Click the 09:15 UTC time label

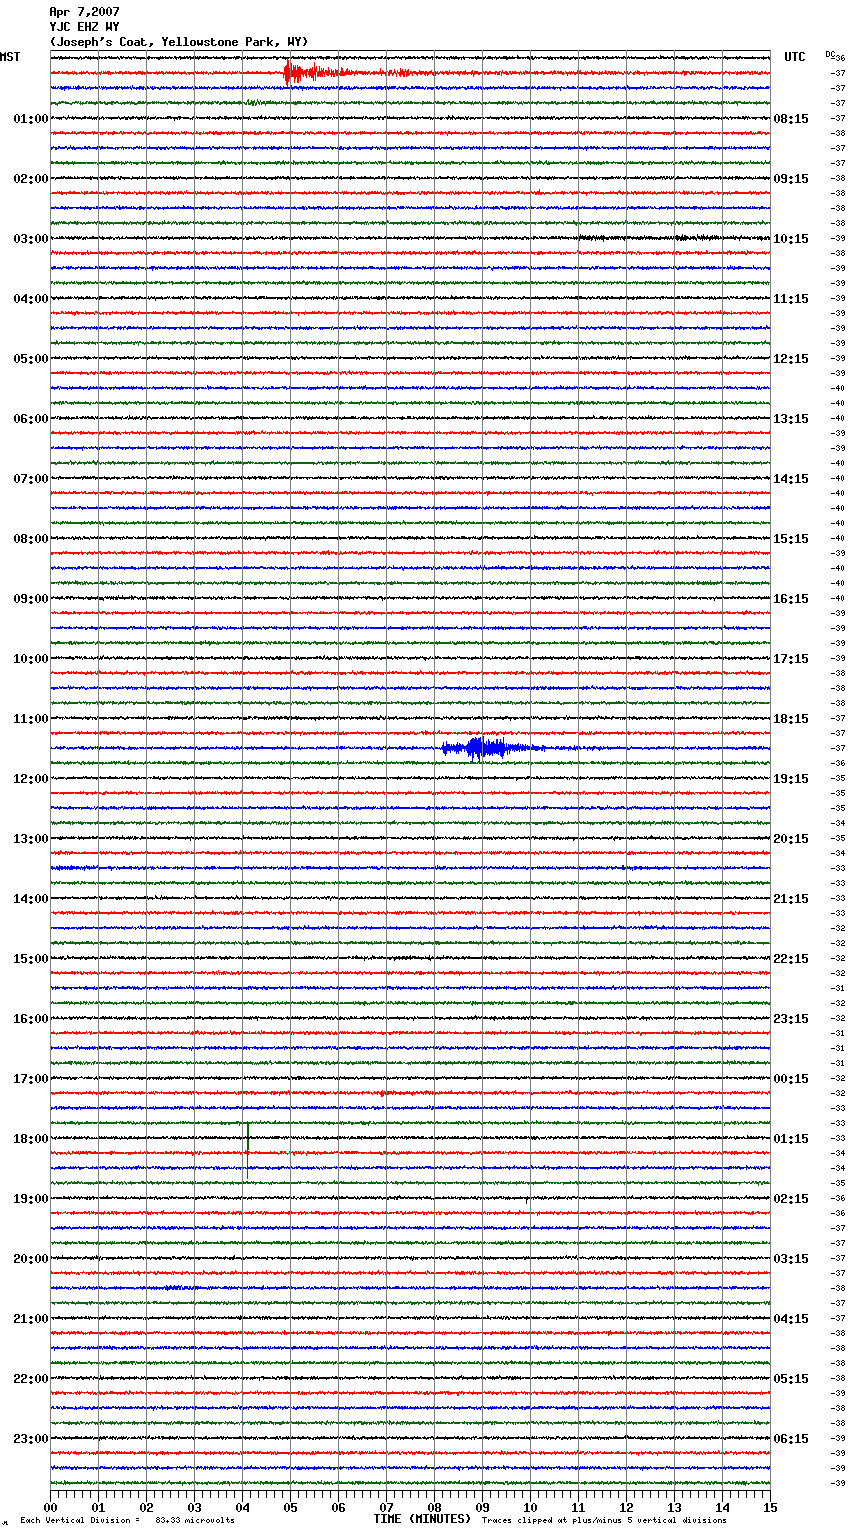(x=791, y=179)
